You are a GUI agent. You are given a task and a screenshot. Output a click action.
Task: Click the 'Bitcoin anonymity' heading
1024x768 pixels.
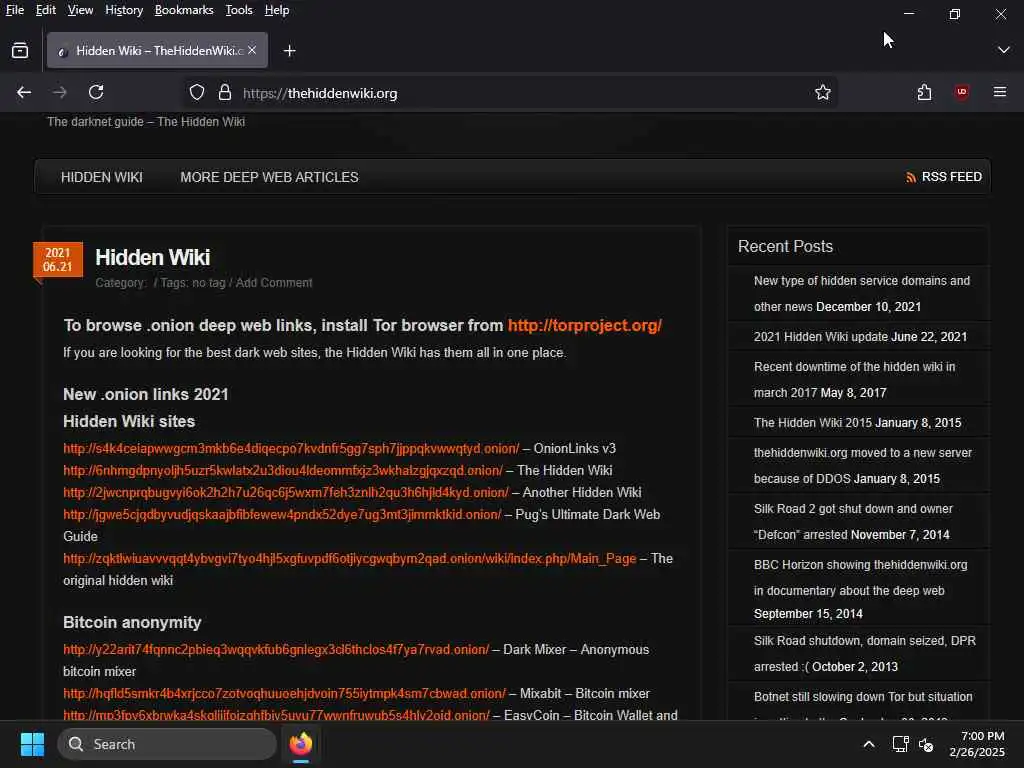click(x=132, y=622)
